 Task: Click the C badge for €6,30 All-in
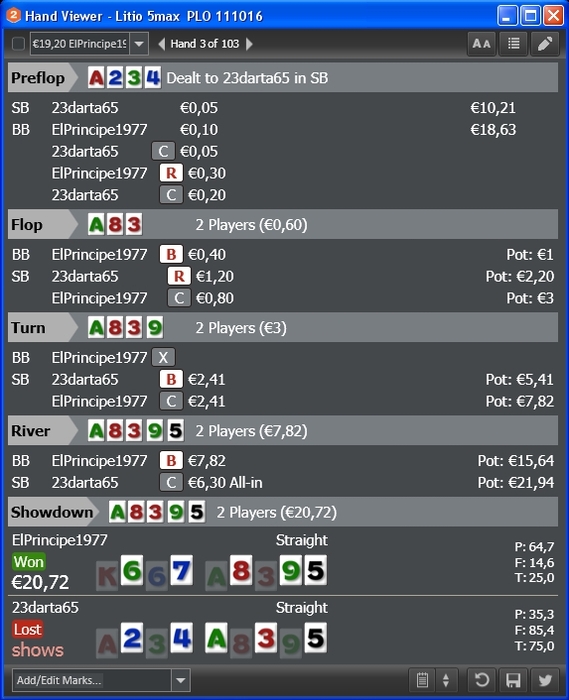171,483
